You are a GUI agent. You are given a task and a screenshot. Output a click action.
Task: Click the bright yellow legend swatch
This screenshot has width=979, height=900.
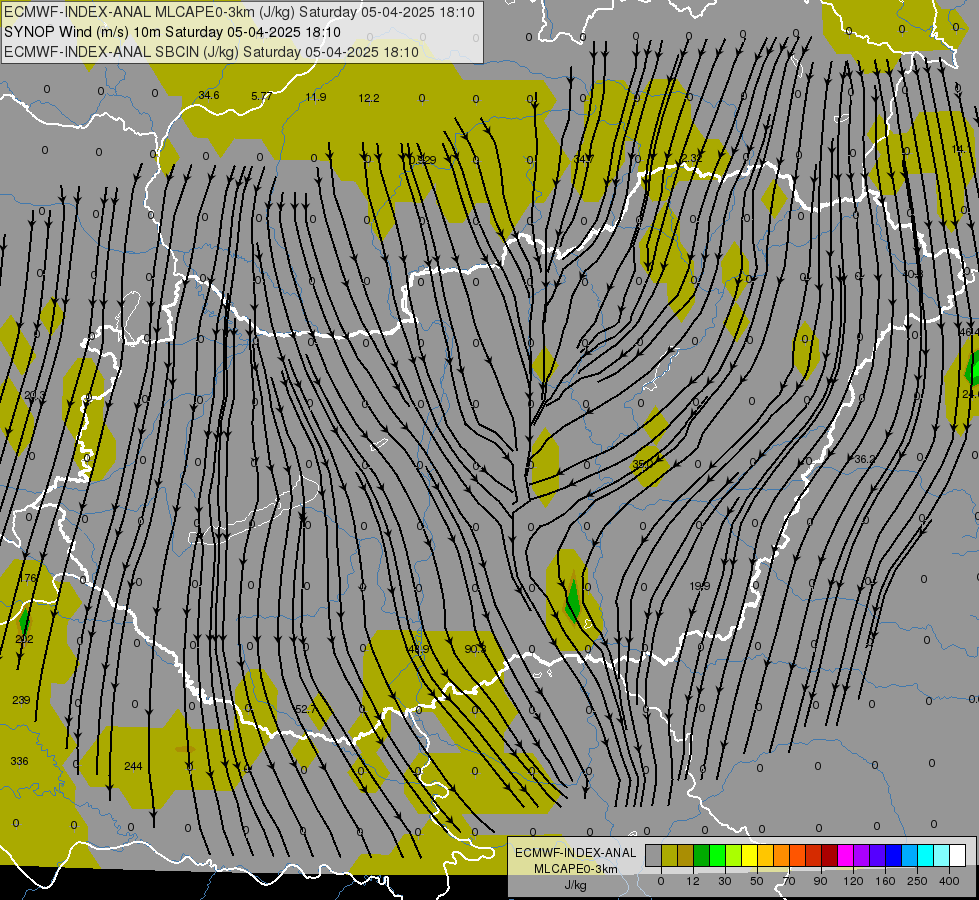coord(750,855)
